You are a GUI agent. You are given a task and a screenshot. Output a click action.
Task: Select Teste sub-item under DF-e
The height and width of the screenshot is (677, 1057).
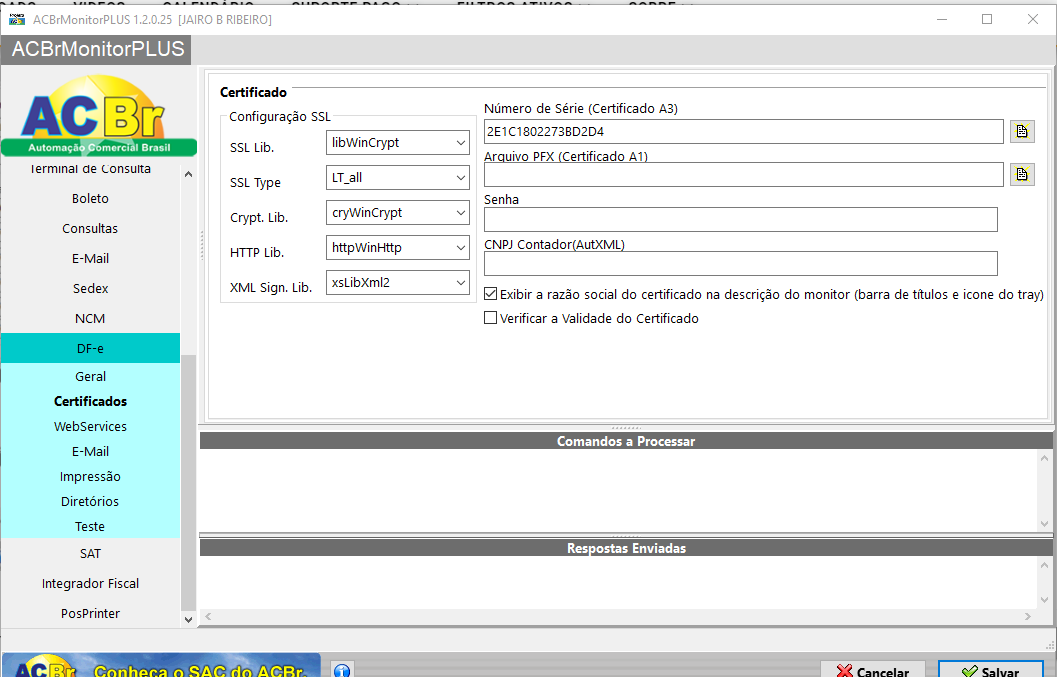tap(90, 526)
